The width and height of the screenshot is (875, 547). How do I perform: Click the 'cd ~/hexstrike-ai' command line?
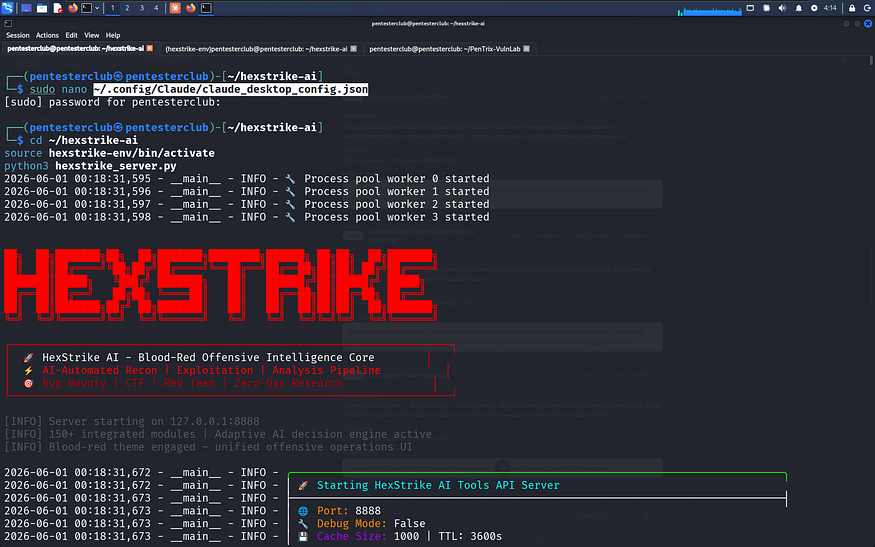84,140
